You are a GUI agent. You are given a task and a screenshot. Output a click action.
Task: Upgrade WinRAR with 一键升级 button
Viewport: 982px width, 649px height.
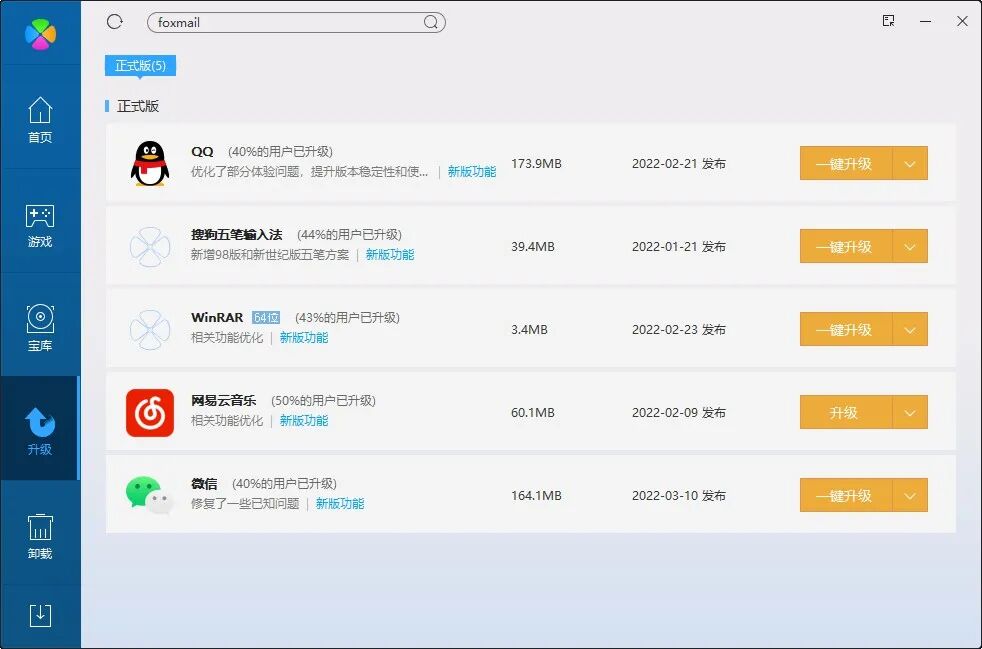(845, 330)
